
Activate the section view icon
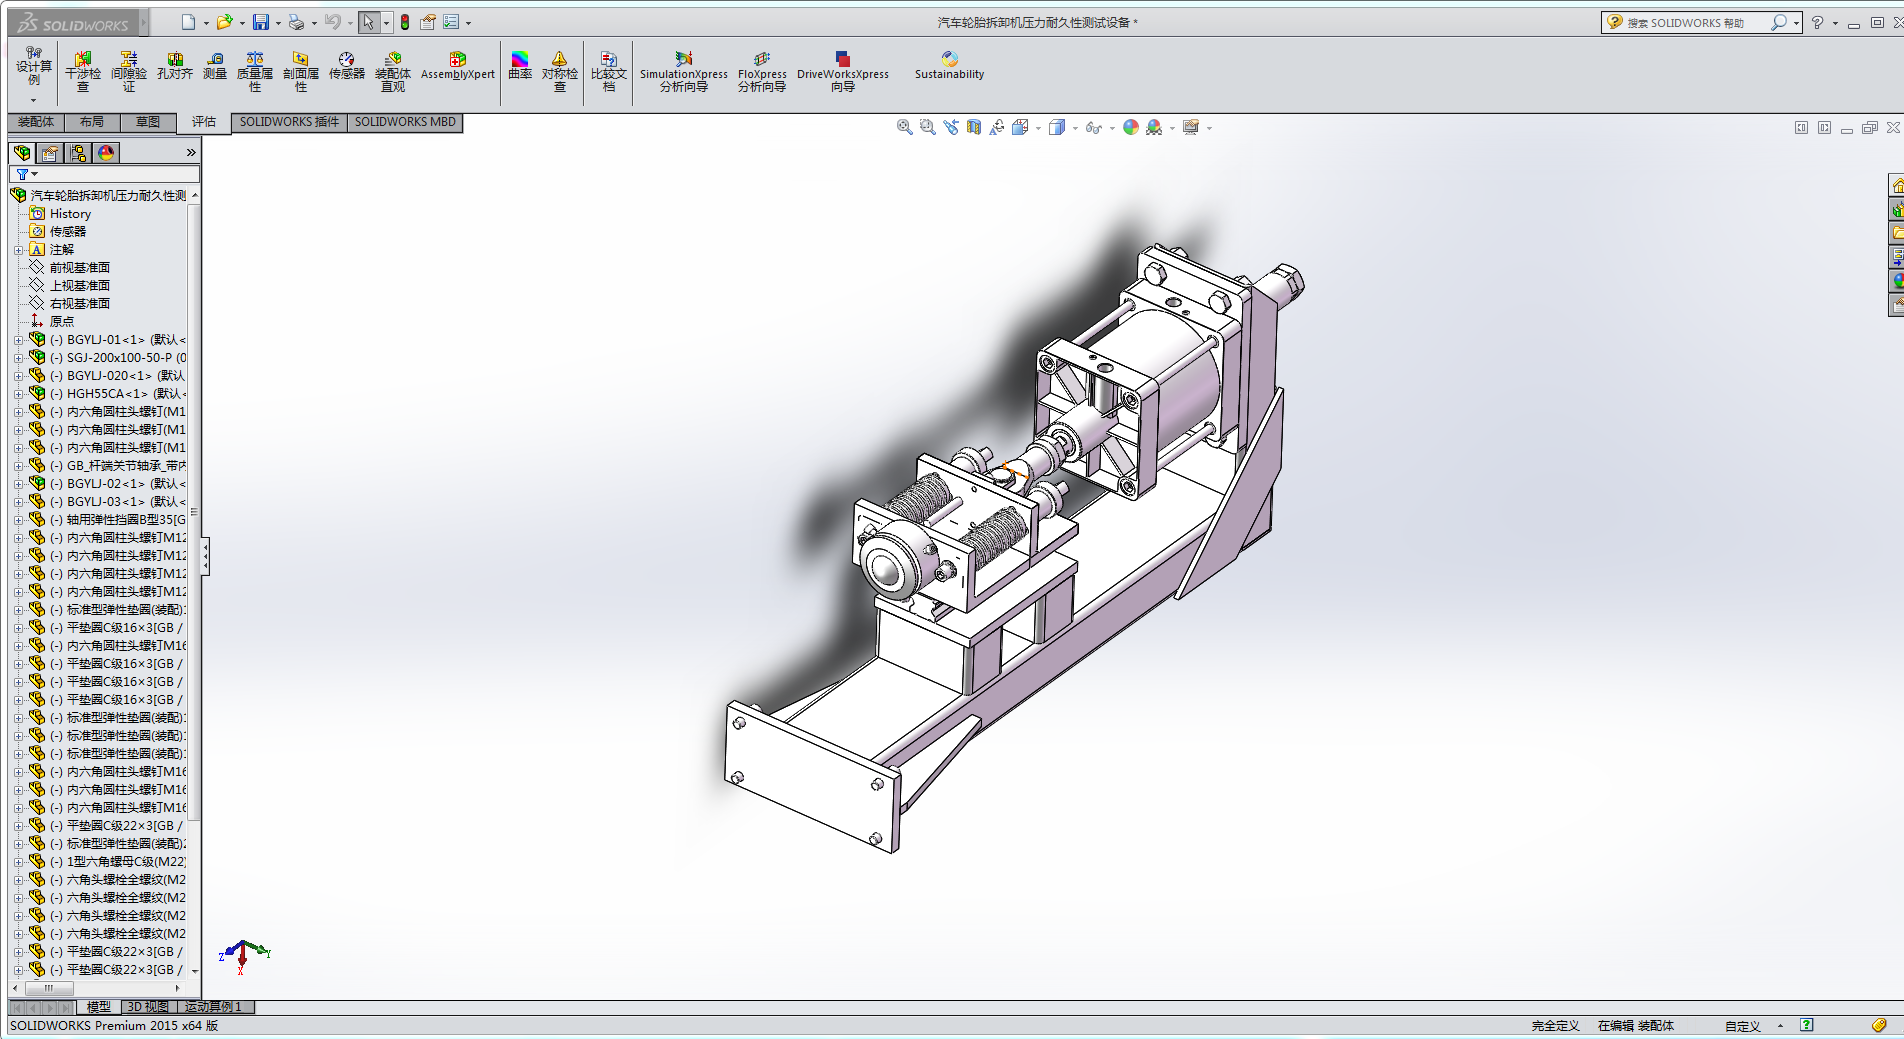974,127
